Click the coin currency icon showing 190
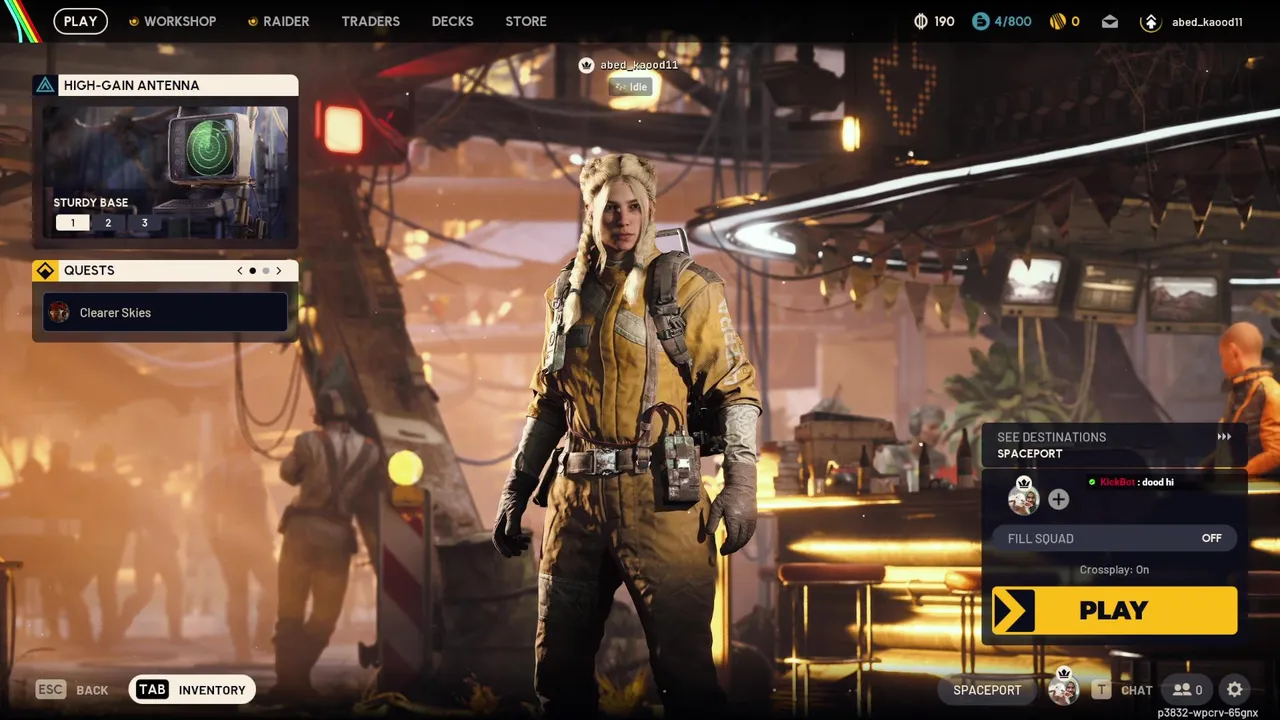The height and width of the screenshot is (720, 1280). coord(921,21)
